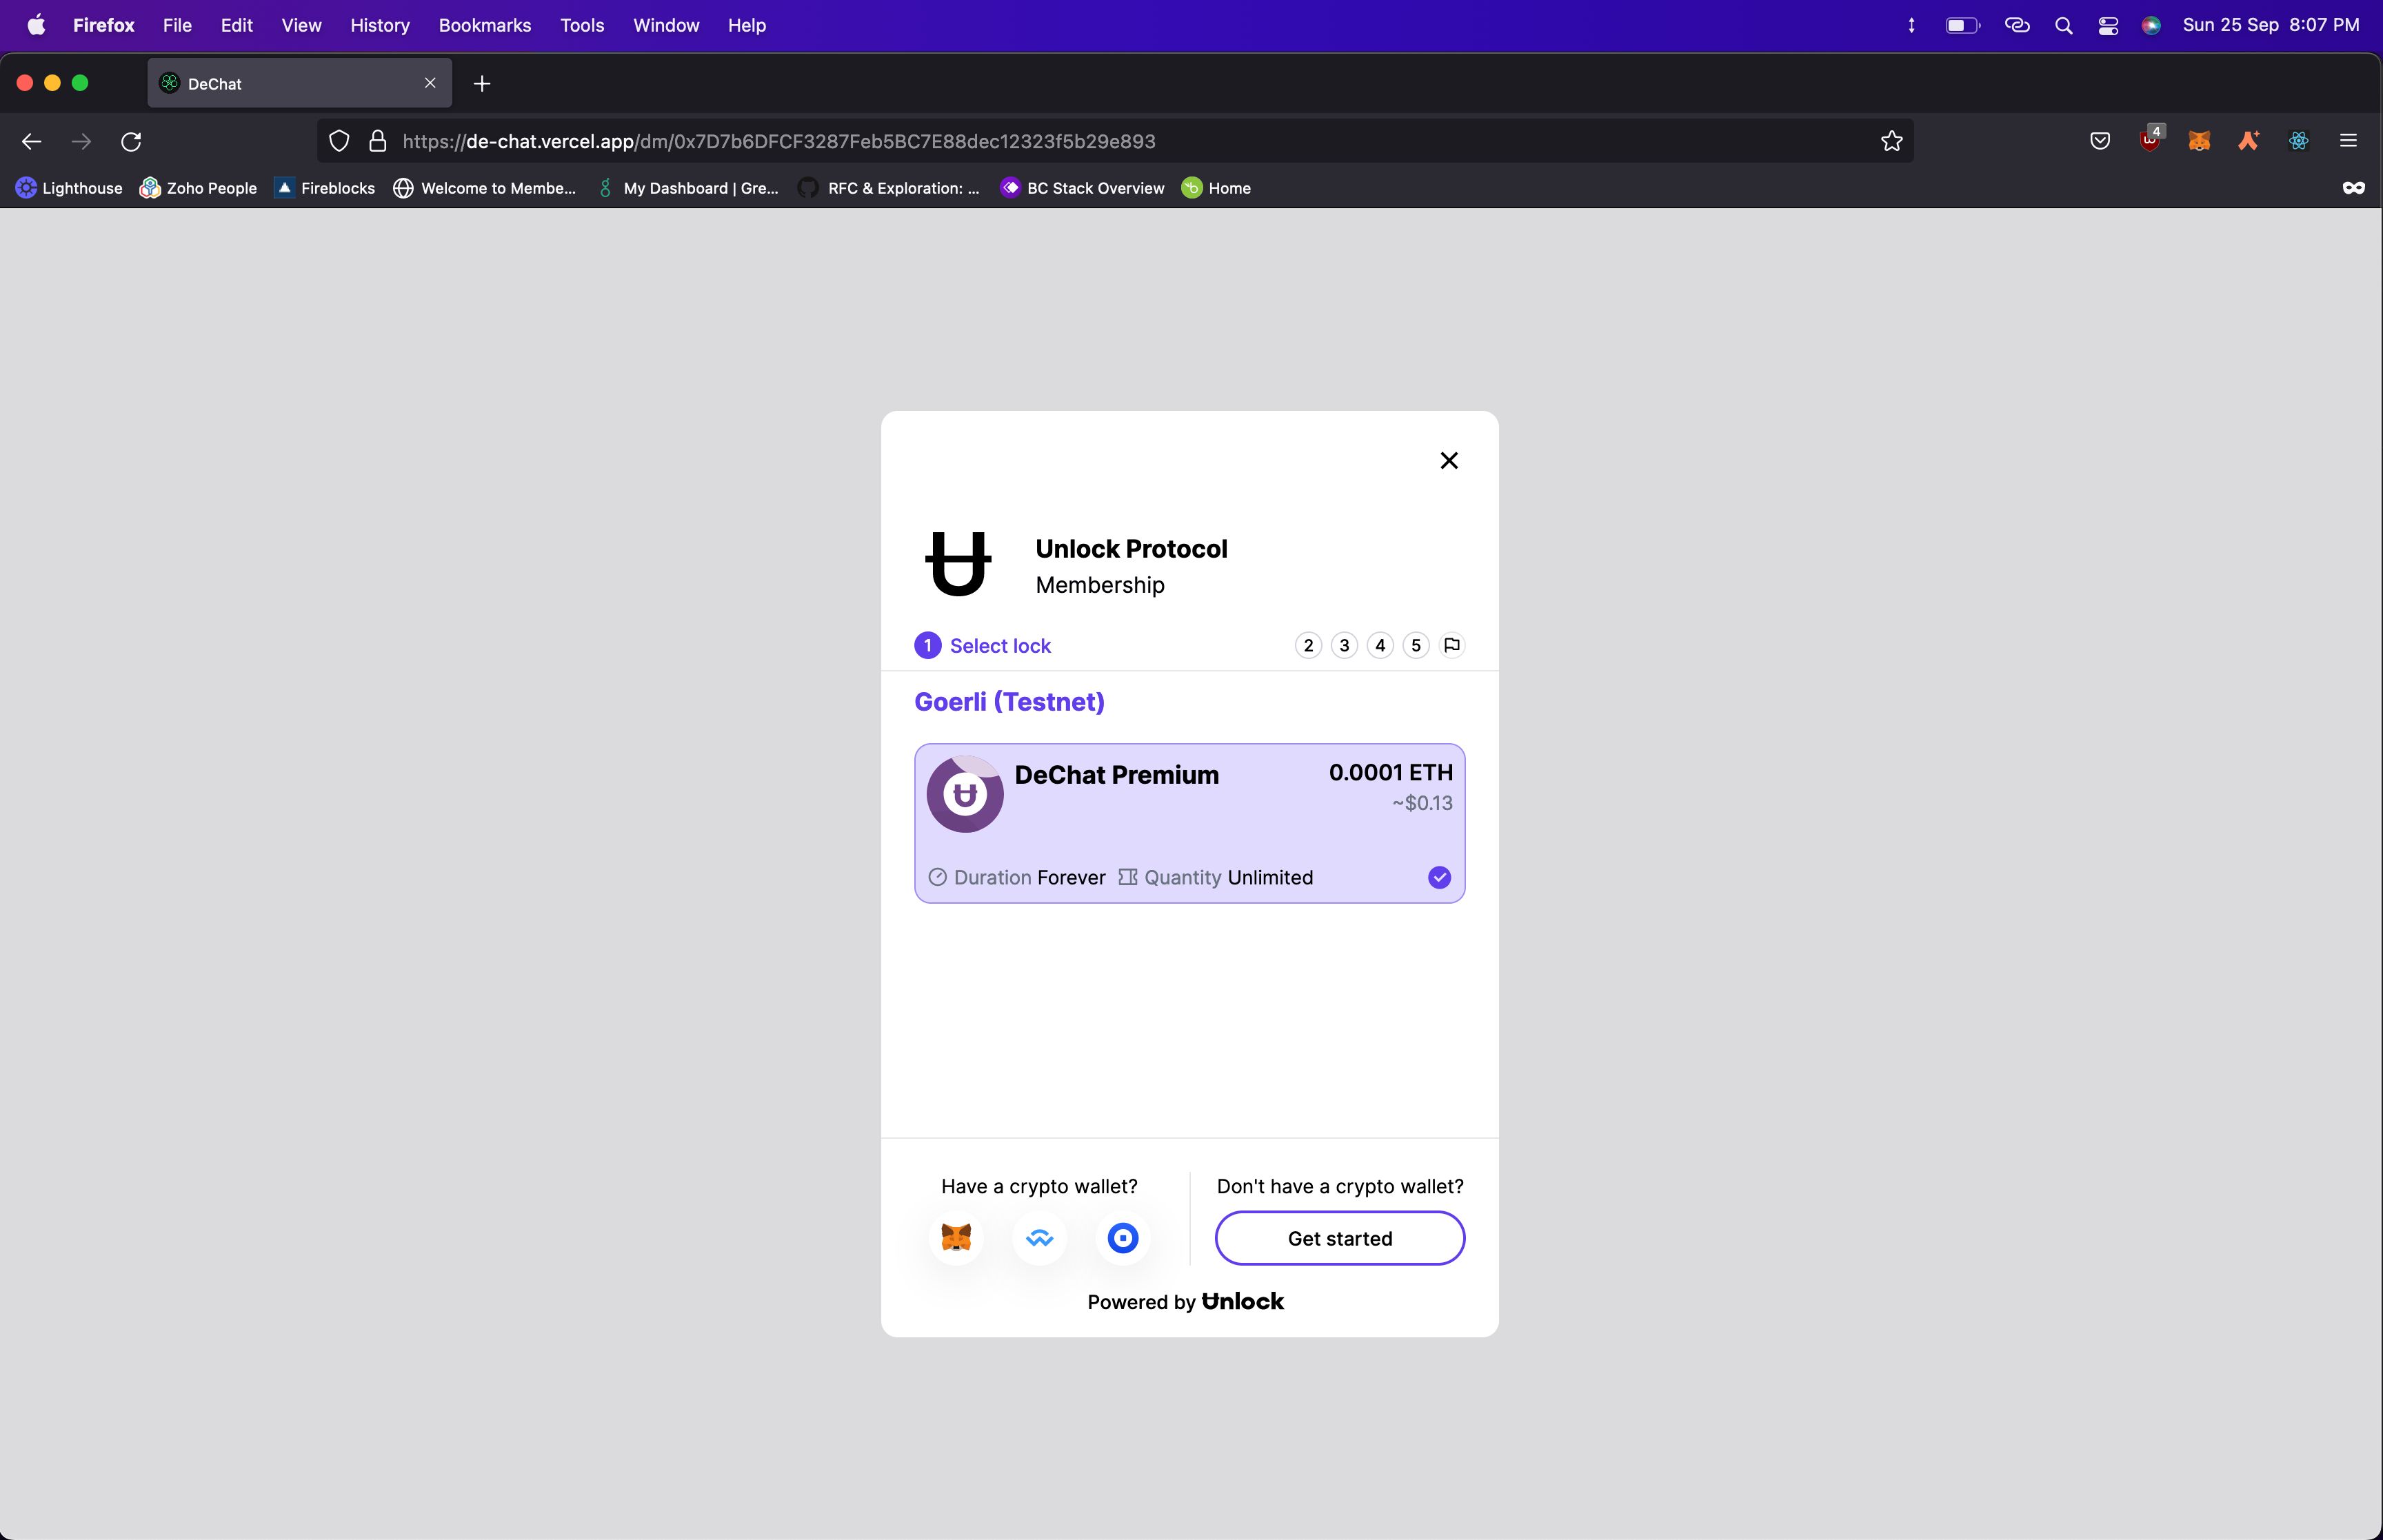
Task: Click the forward navigation arrow
Action: pyautogui.click(x=81, y=141)
